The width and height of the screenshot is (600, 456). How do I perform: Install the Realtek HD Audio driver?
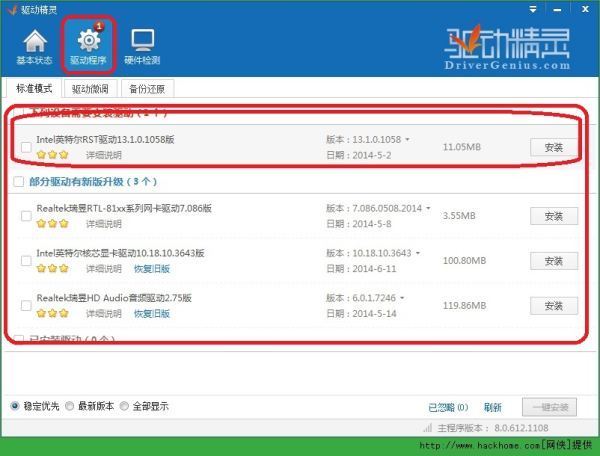[553, 306]
